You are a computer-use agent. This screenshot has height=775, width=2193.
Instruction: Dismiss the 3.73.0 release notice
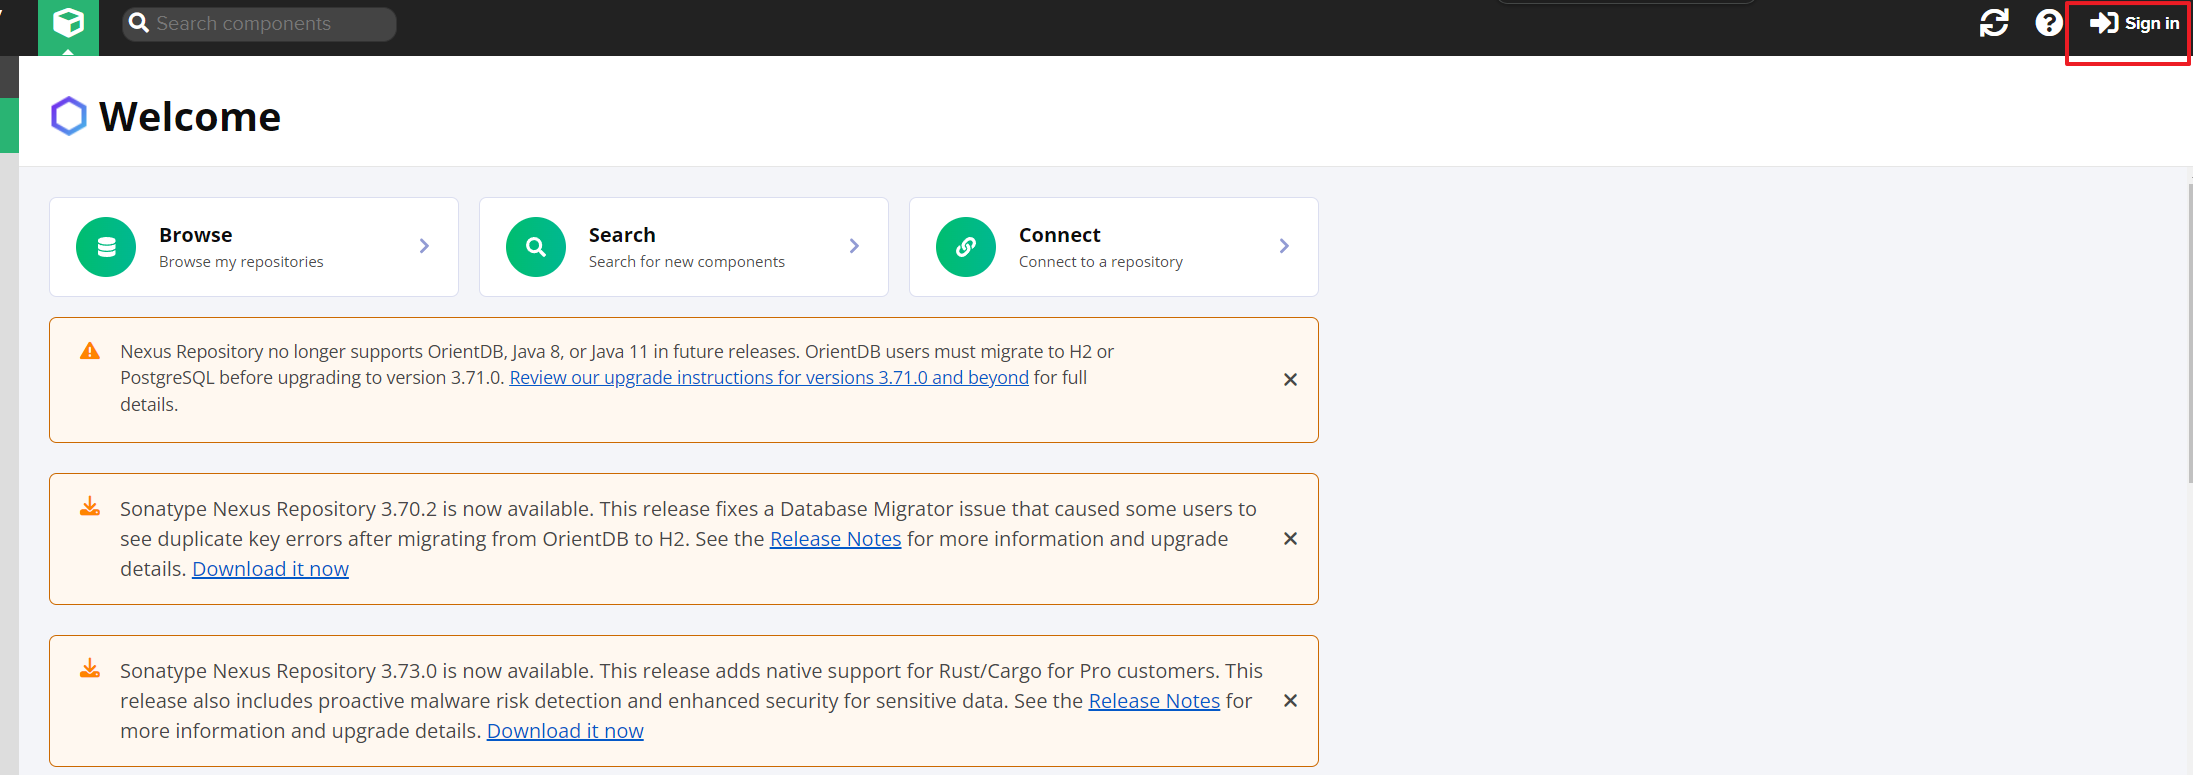[x=1290, y=701]
